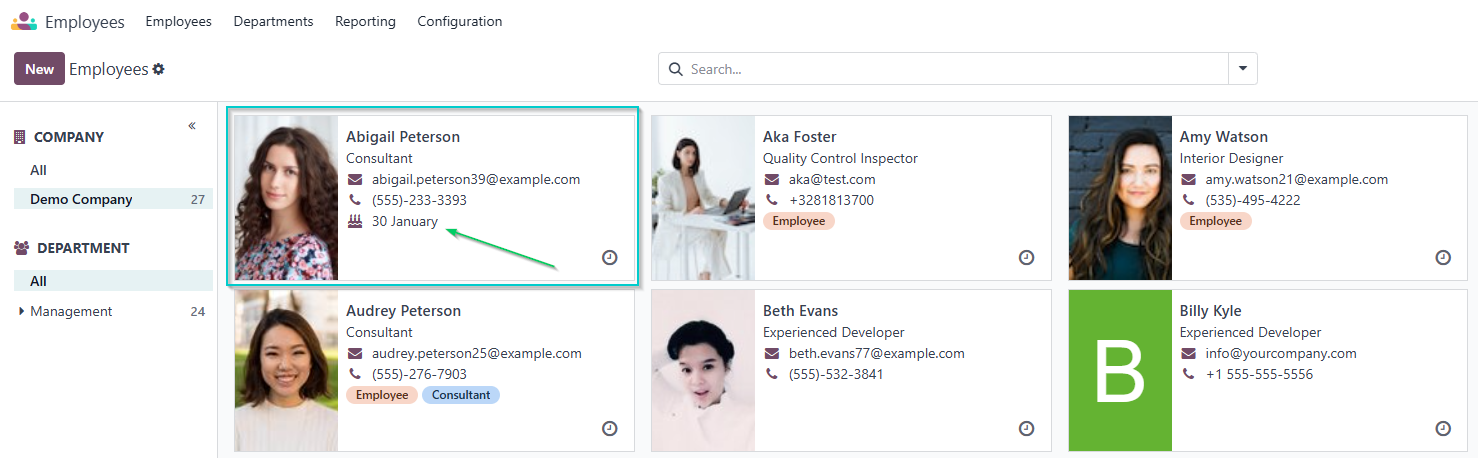Select All under the Company section

[38, 170]
